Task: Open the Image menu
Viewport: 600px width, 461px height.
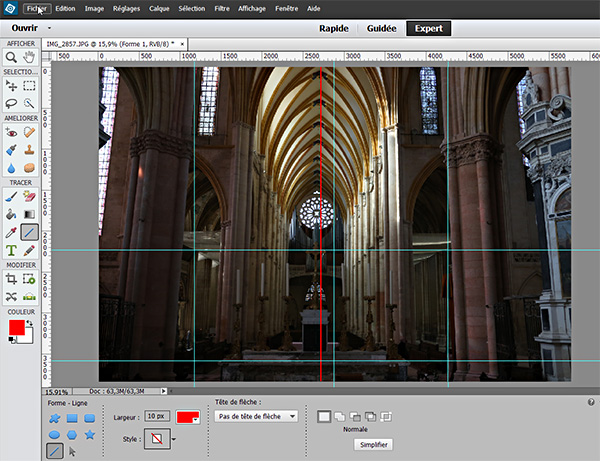Action: [94, 8]
